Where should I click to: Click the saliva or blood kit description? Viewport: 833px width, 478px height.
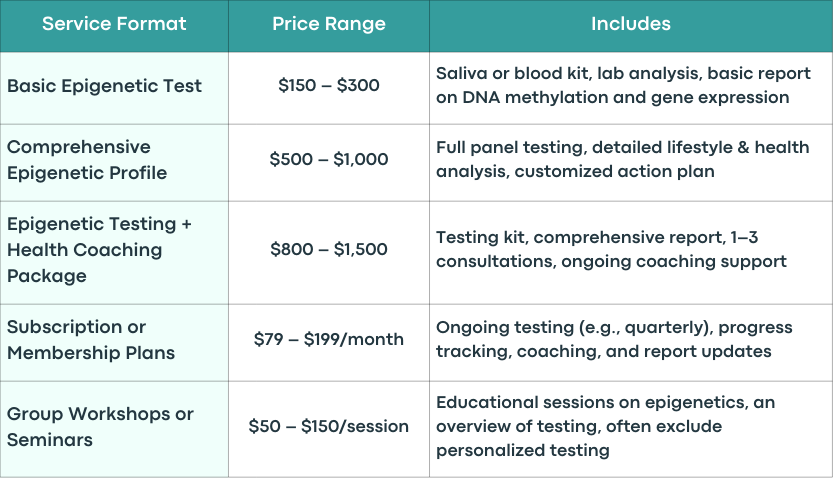[623, 85]
